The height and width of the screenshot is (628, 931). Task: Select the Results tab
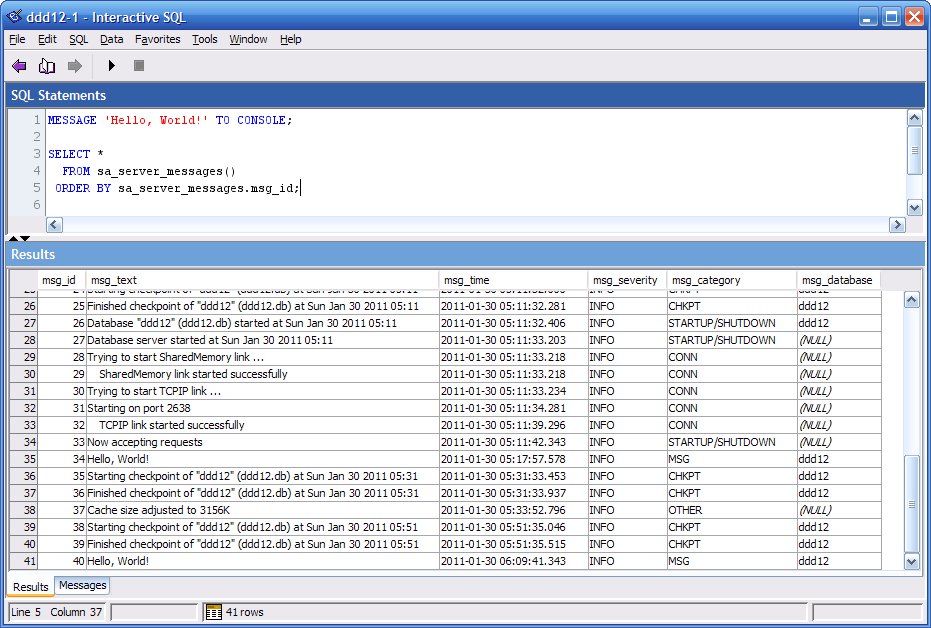tap(29, 586)
